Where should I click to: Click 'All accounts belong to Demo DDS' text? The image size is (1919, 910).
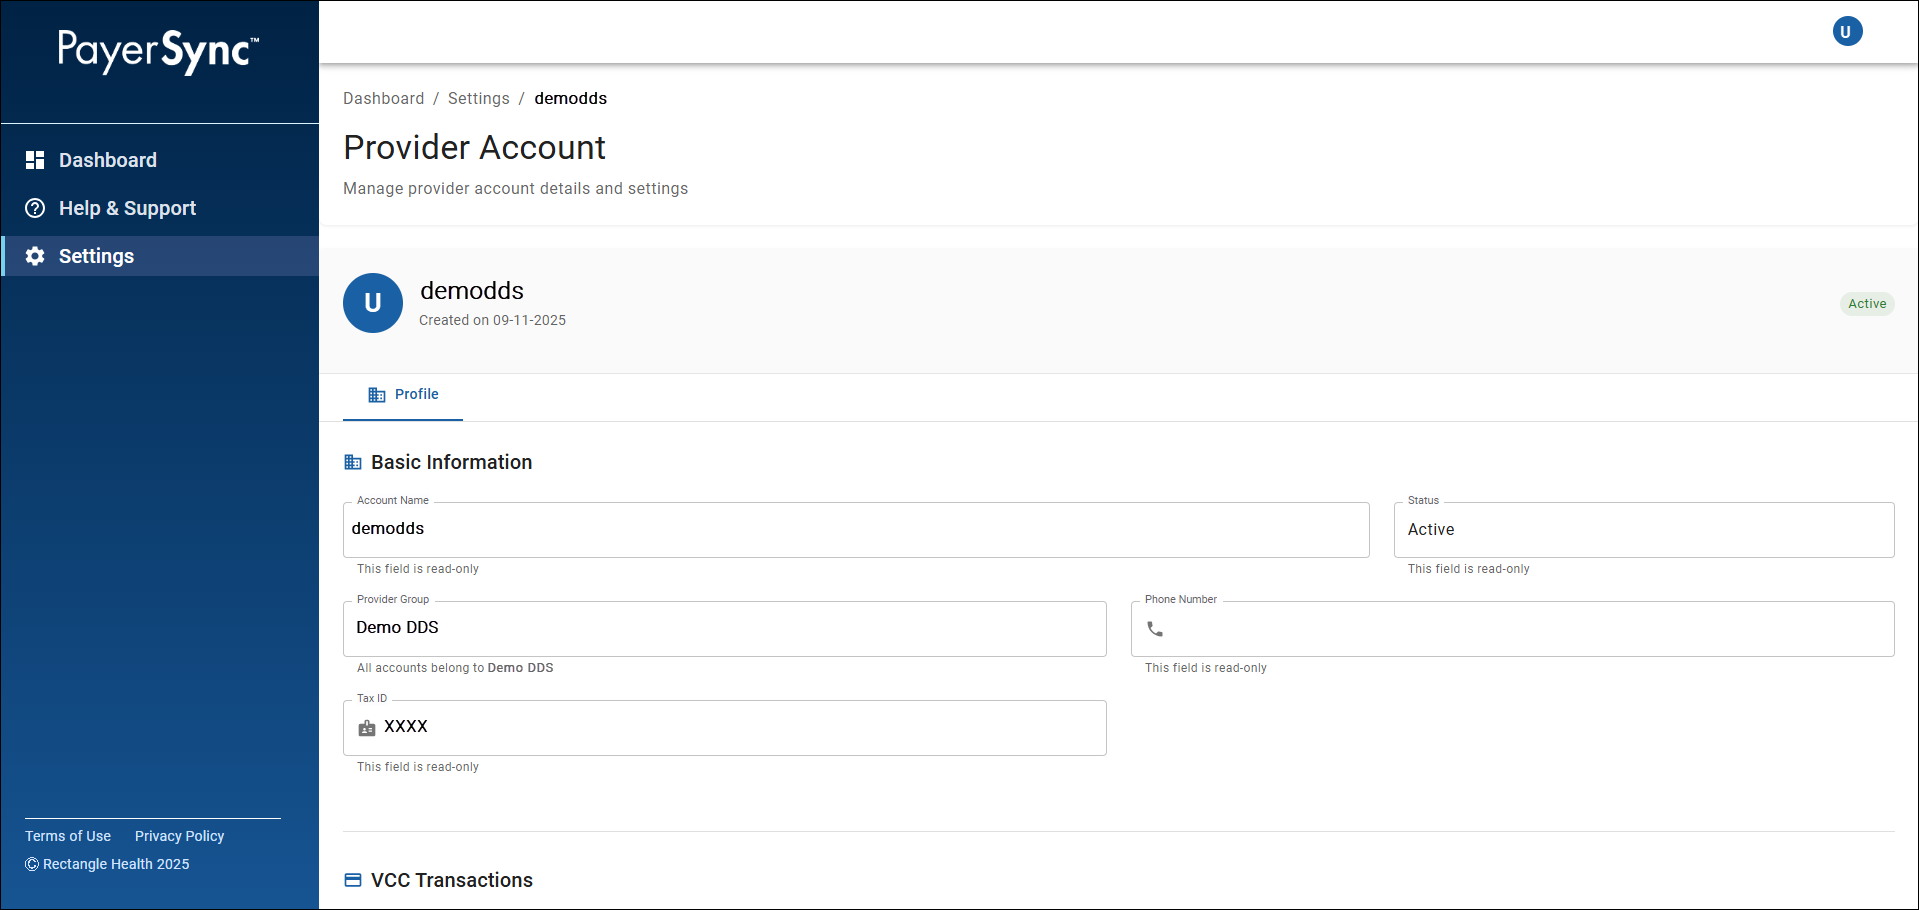(x=455, y=668)
